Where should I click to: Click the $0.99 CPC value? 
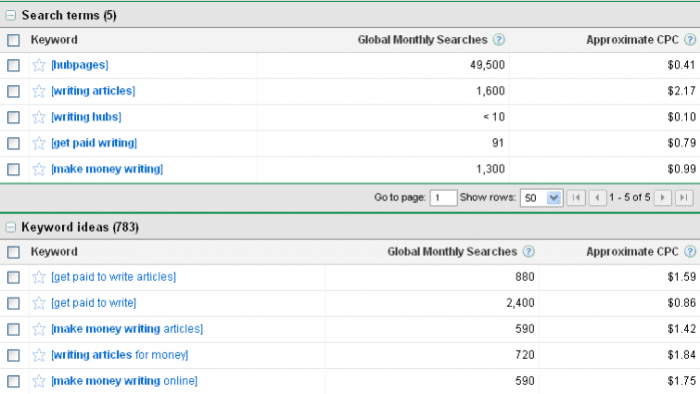tap(682, 169)
